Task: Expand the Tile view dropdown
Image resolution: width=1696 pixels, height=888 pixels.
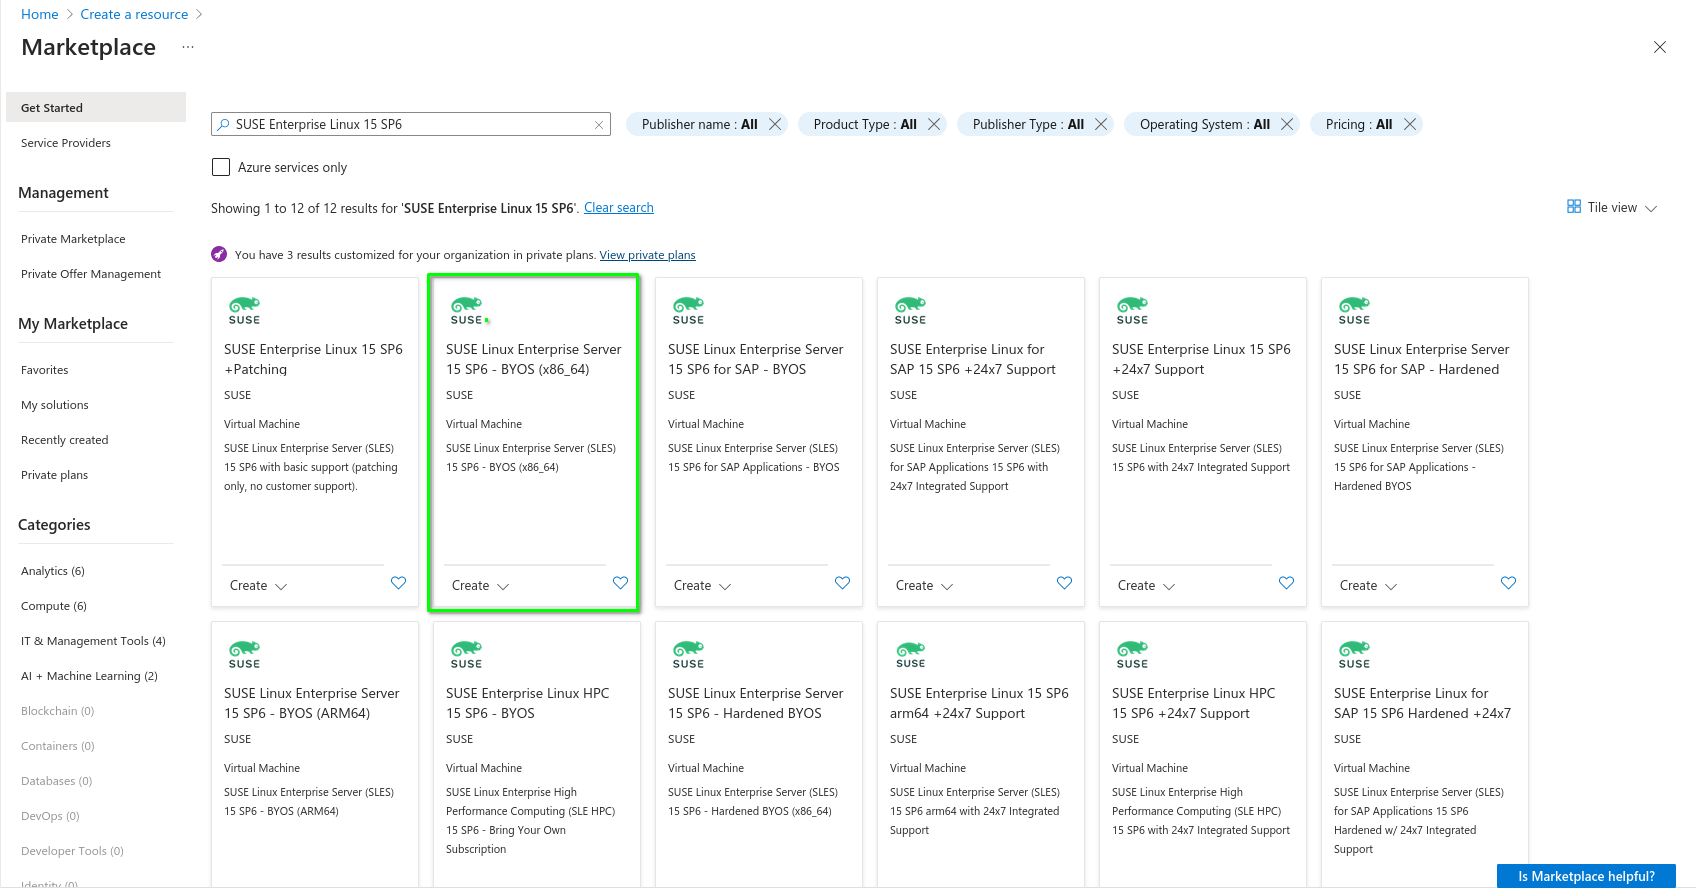Action: [1612, 208]
